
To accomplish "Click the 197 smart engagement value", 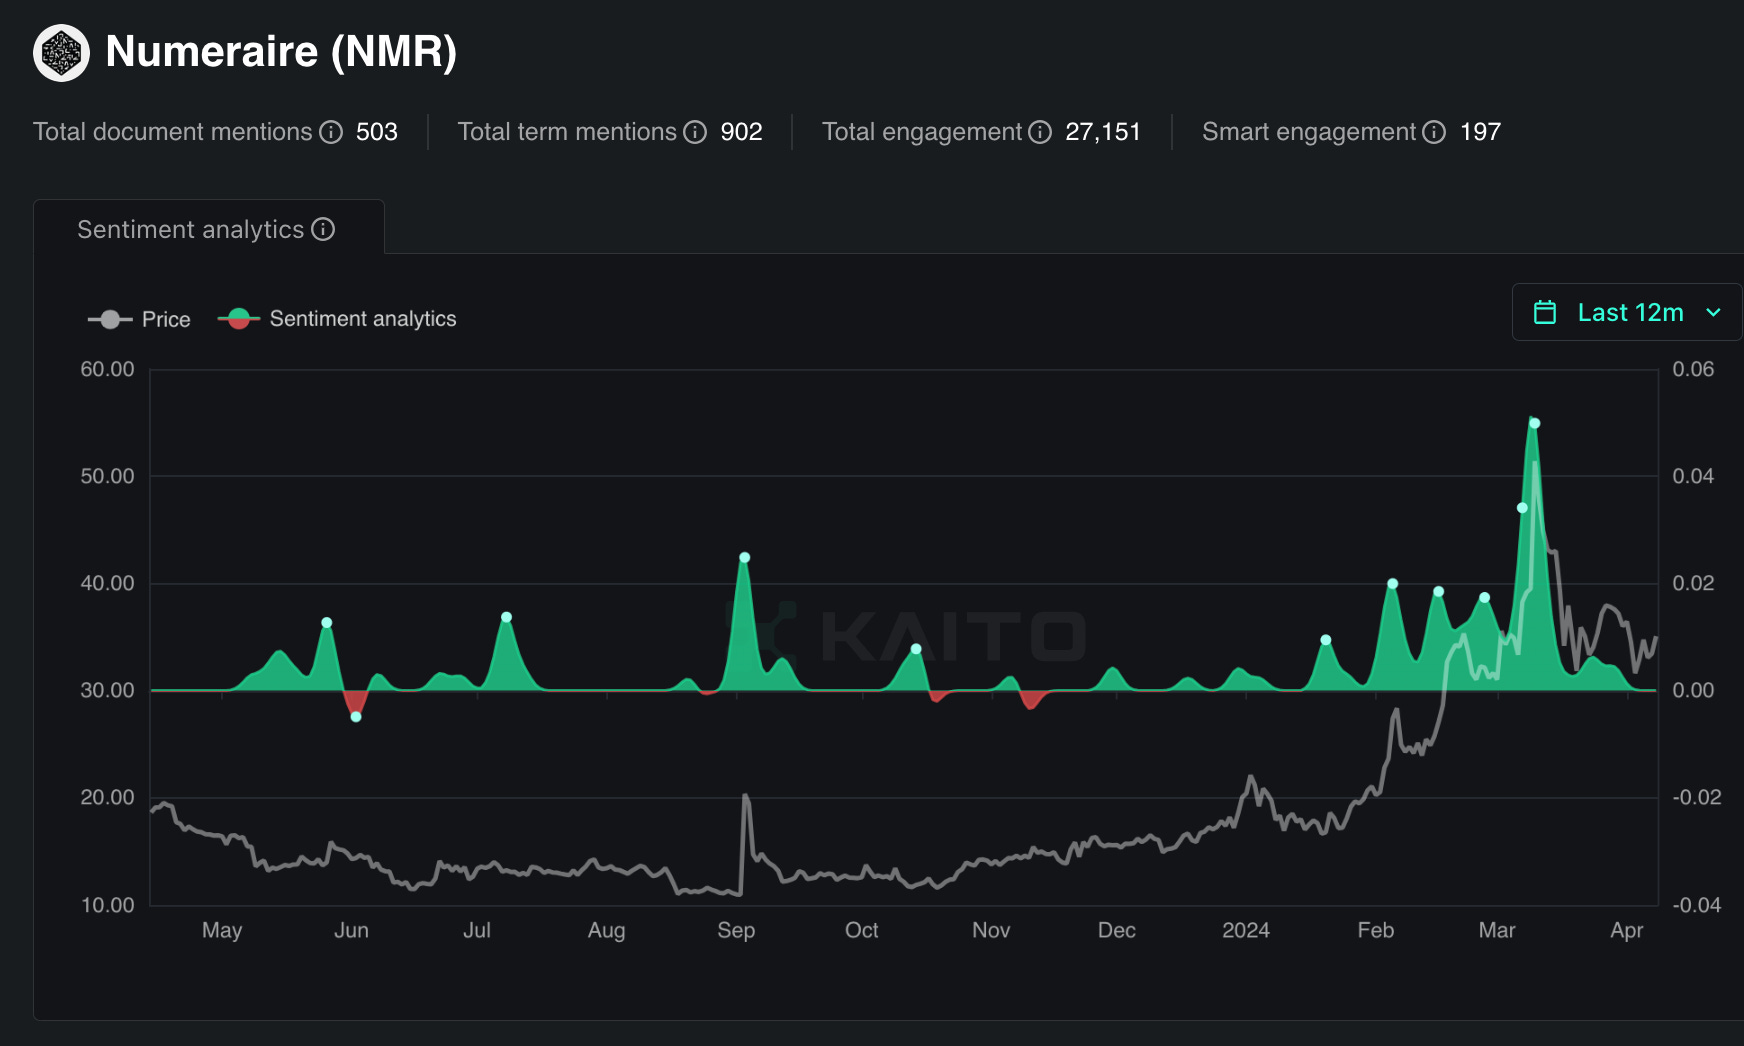I will click(1480, 132).
